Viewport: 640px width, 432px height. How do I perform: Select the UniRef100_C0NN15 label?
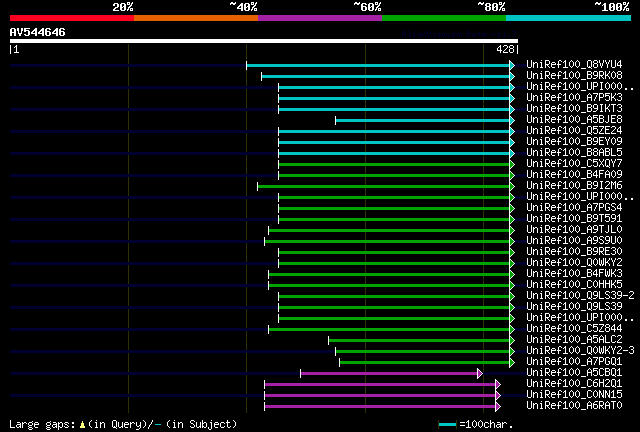click(574, 394)
